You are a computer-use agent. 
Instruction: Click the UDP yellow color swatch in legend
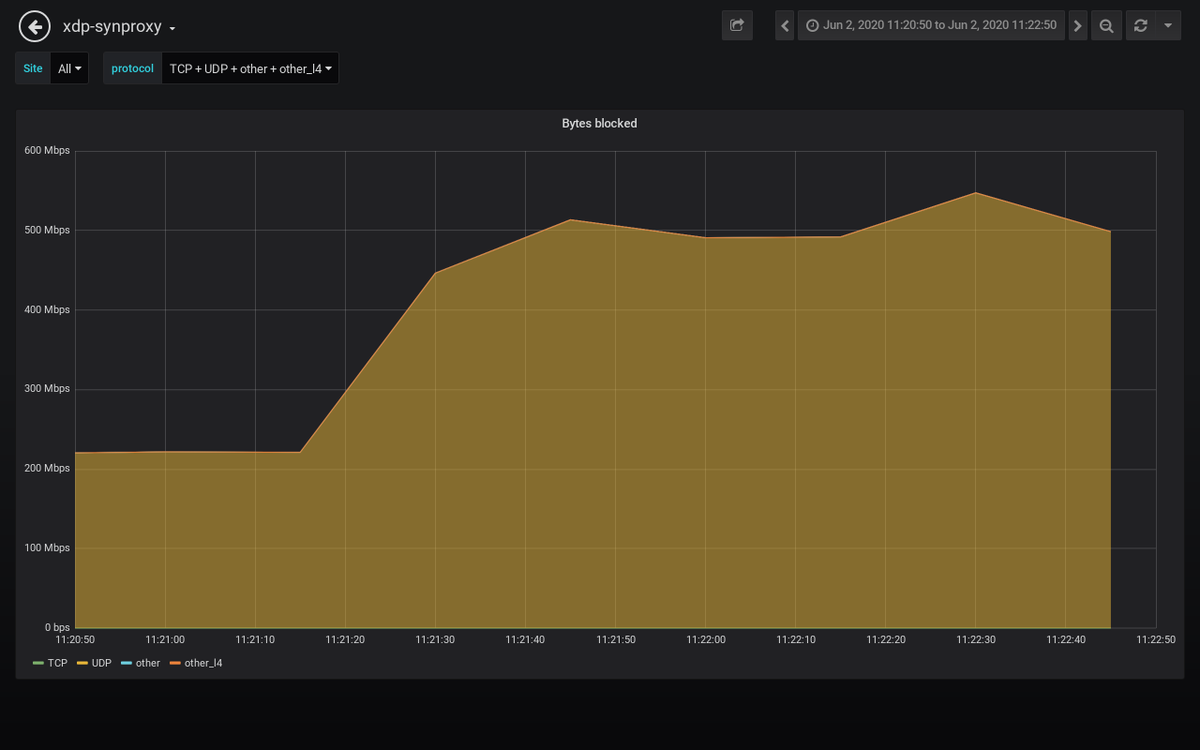(82, 663)
